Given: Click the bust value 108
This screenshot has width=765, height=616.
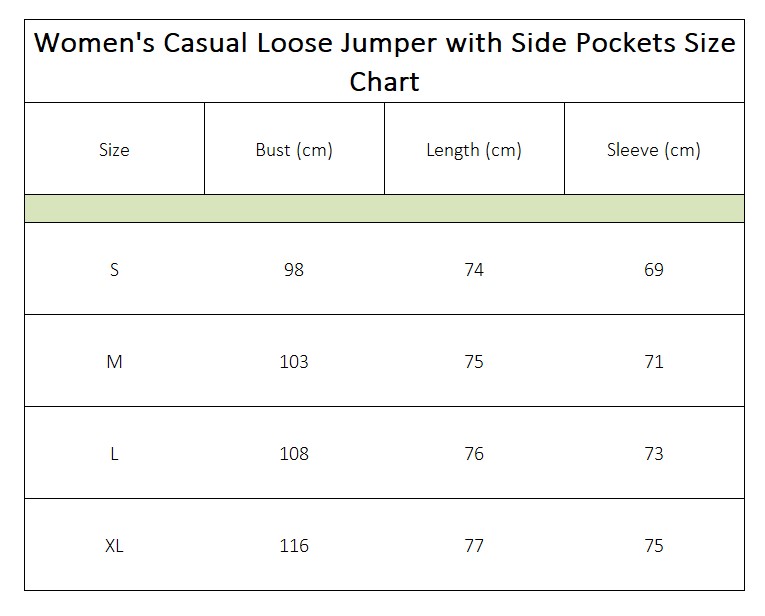Looking at the screenshot, I should point(294,454).
